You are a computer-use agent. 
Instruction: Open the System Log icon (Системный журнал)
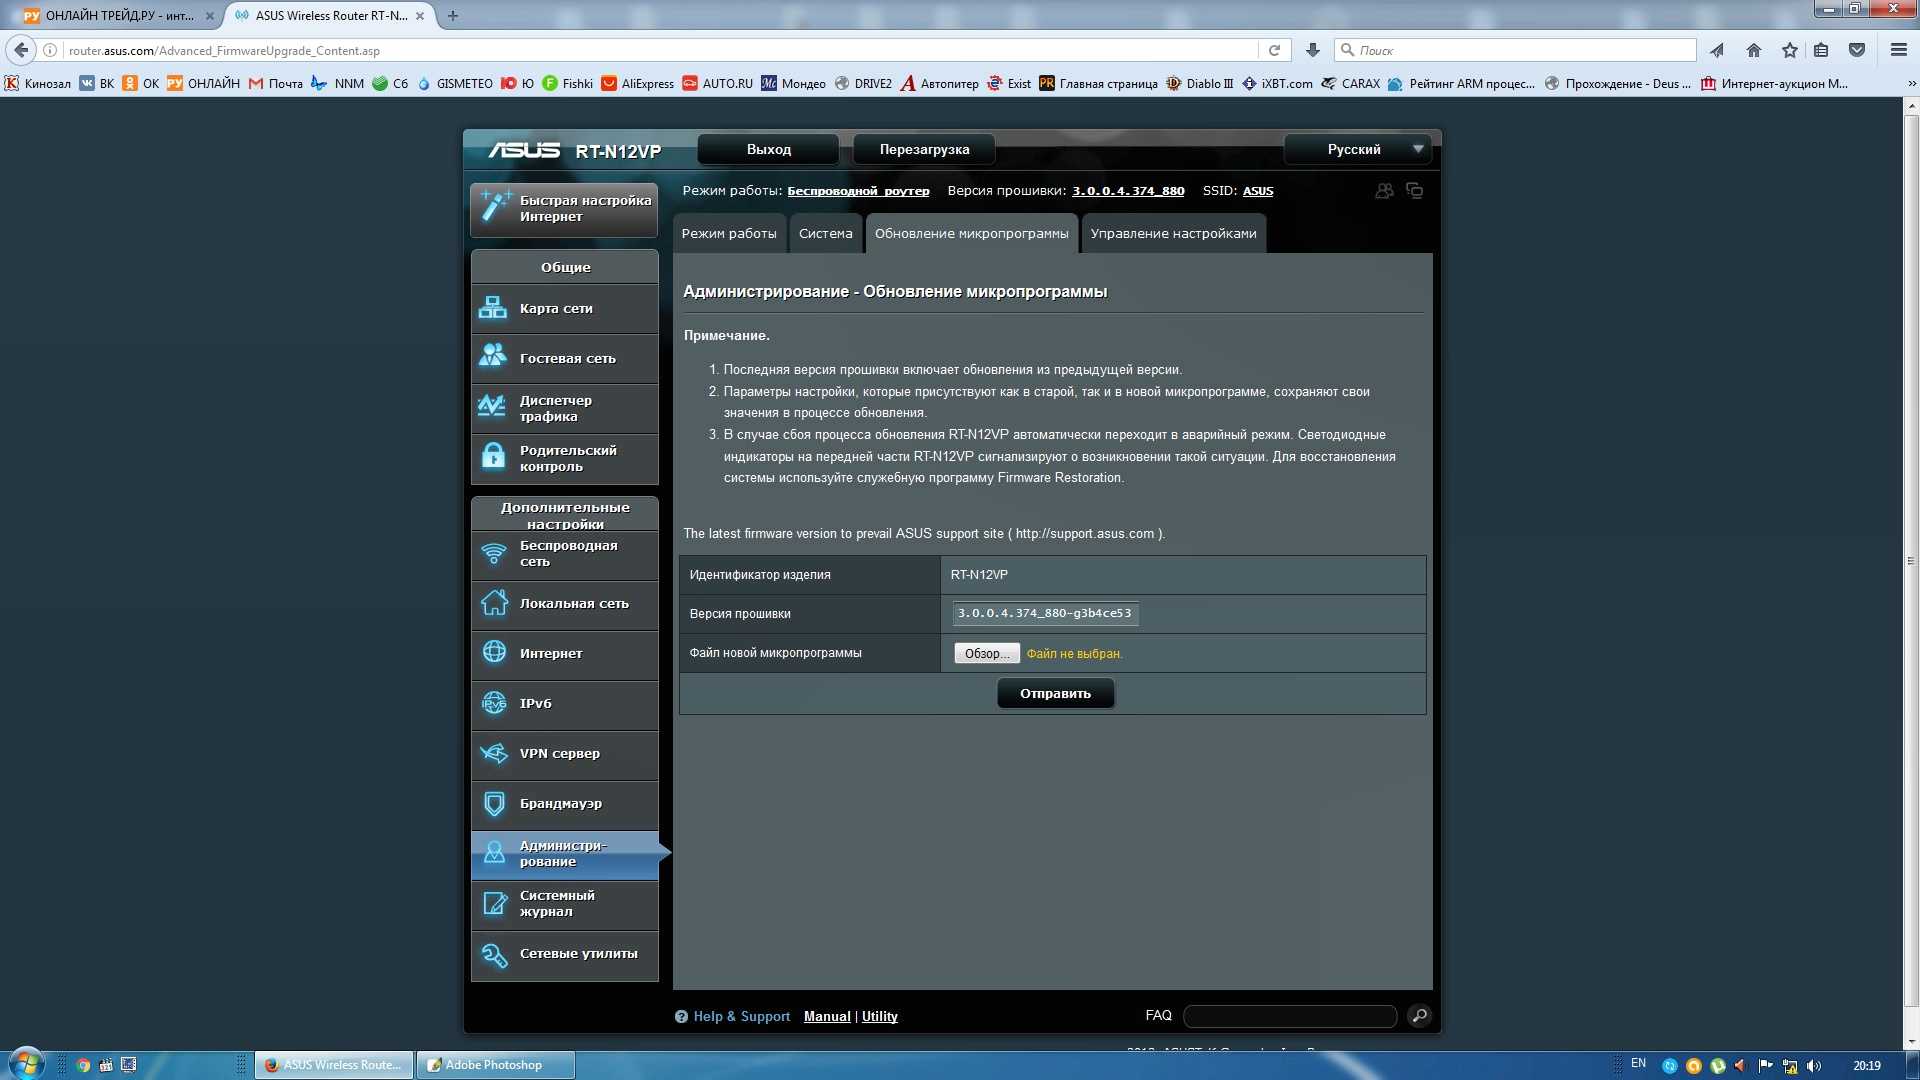pos(494,903)
